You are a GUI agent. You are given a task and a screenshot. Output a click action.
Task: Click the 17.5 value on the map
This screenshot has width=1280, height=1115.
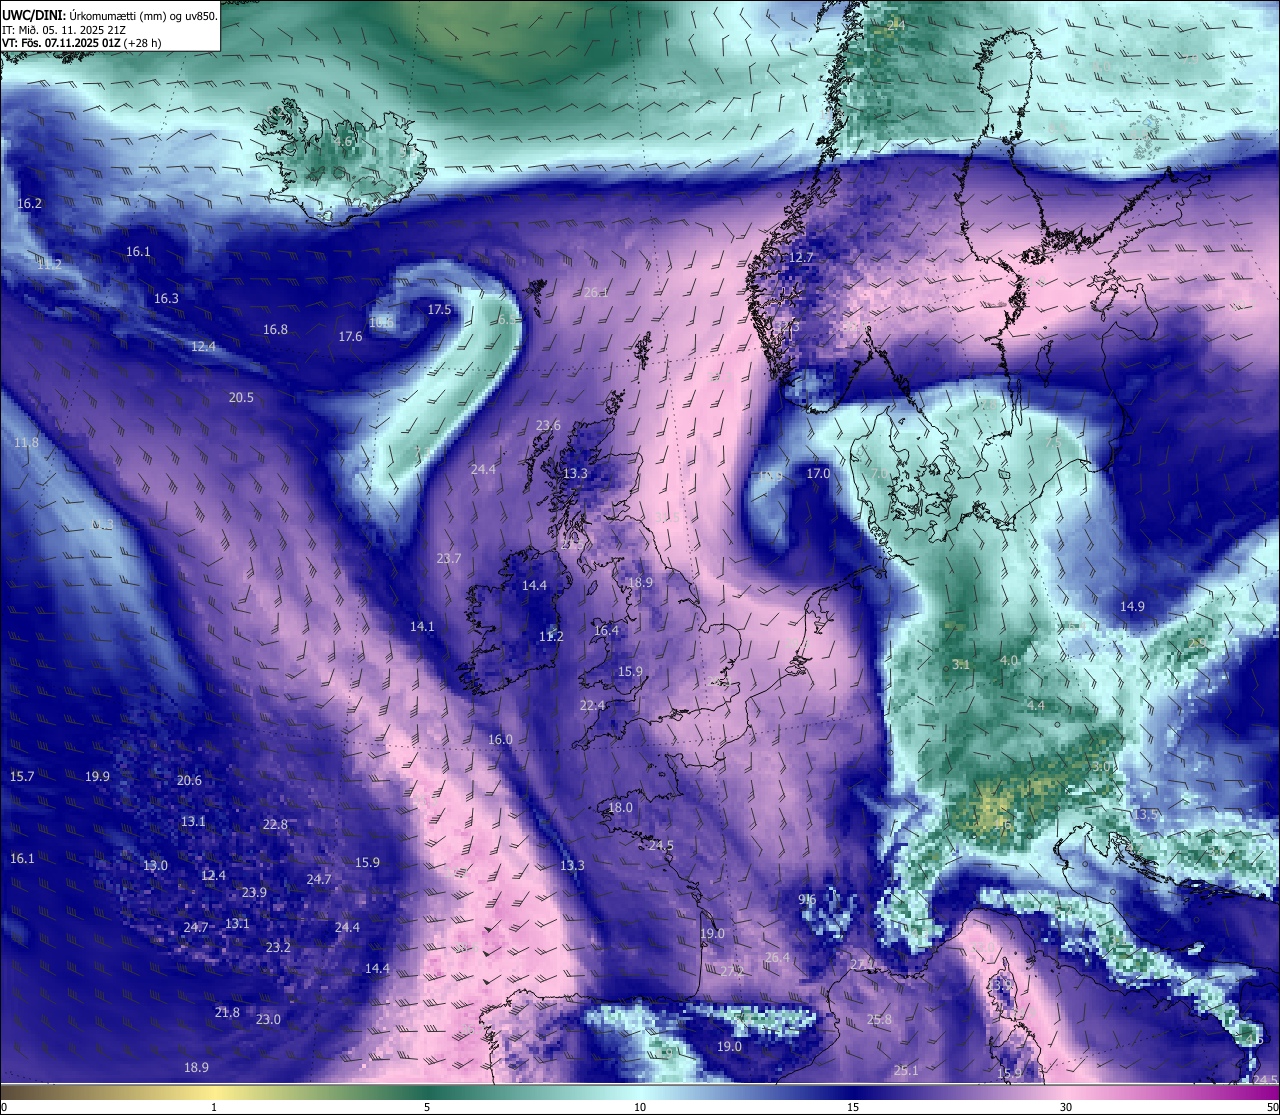pos(439,309)
